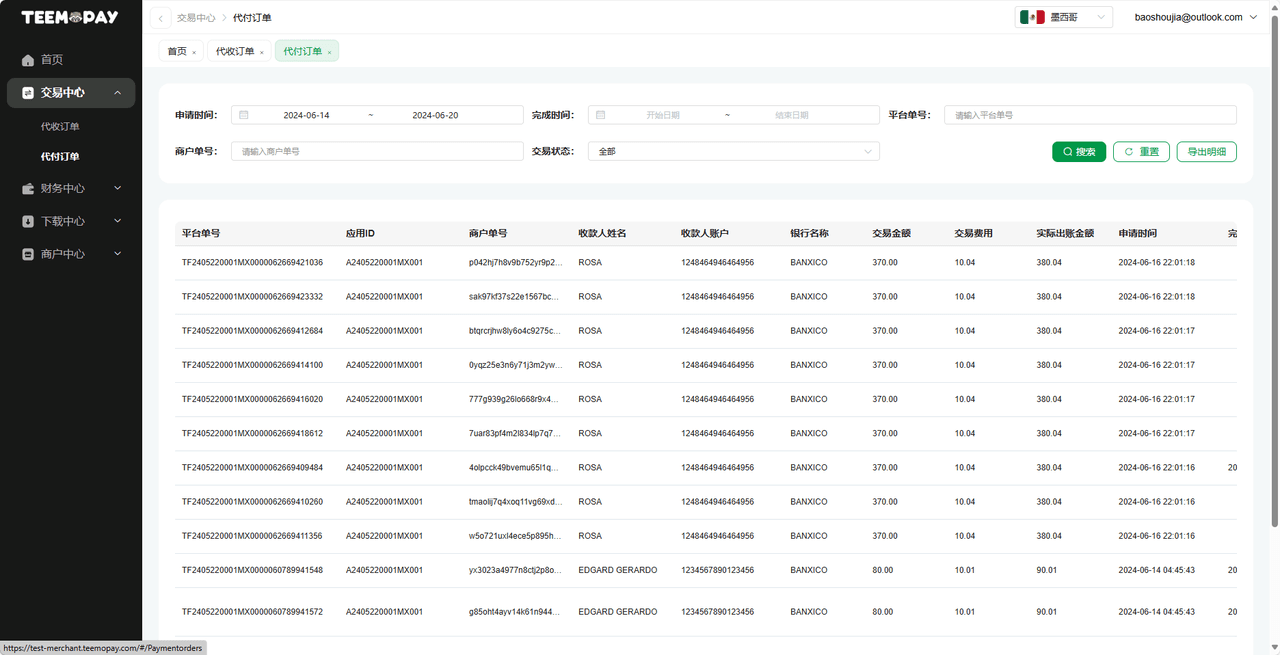Open the 交易状态 dropdown
This screenshot has width=1280, height=655.
734,152
